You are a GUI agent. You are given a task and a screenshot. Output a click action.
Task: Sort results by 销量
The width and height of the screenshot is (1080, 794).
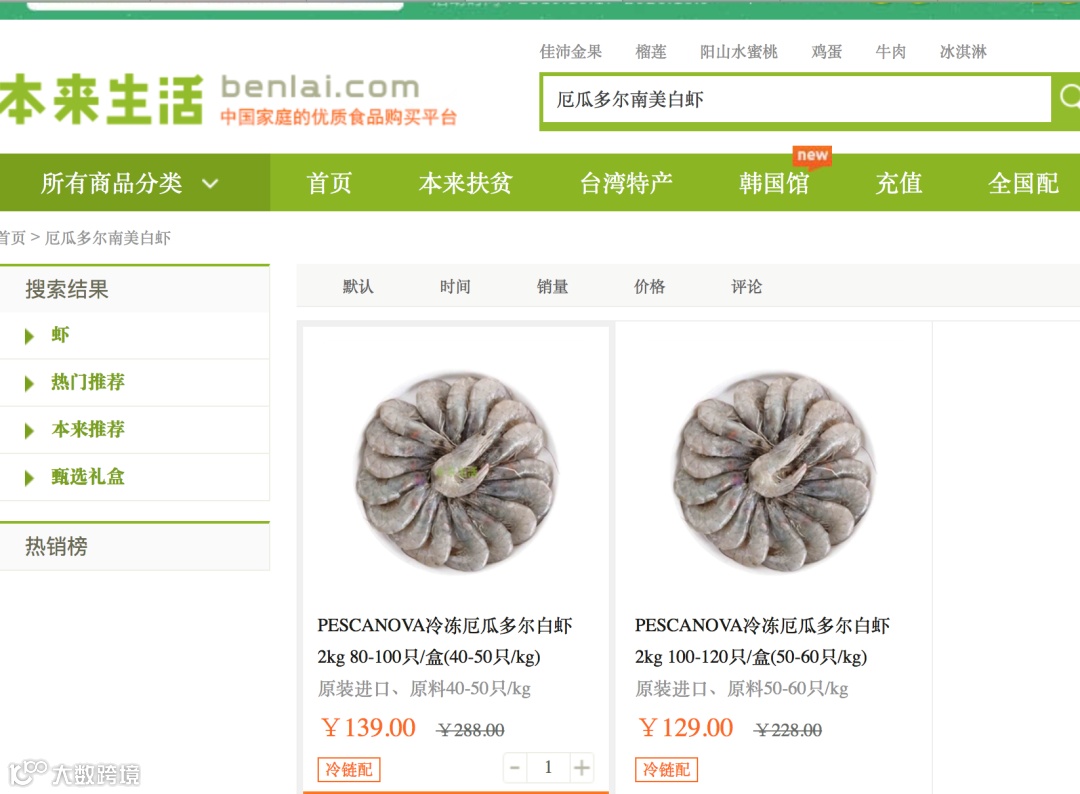(552, 286)
